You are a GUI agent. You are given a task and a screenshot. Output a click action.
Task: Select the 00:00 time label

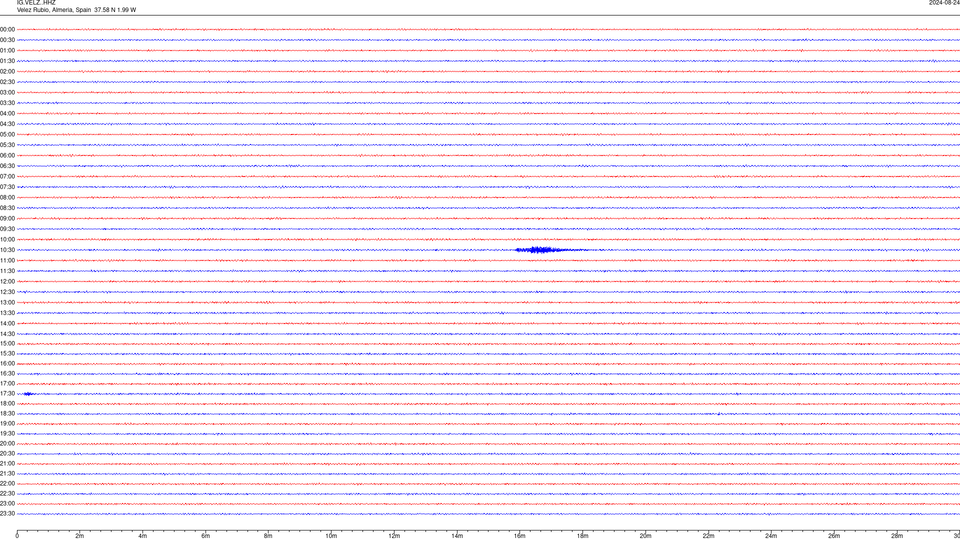click(7, 29)
